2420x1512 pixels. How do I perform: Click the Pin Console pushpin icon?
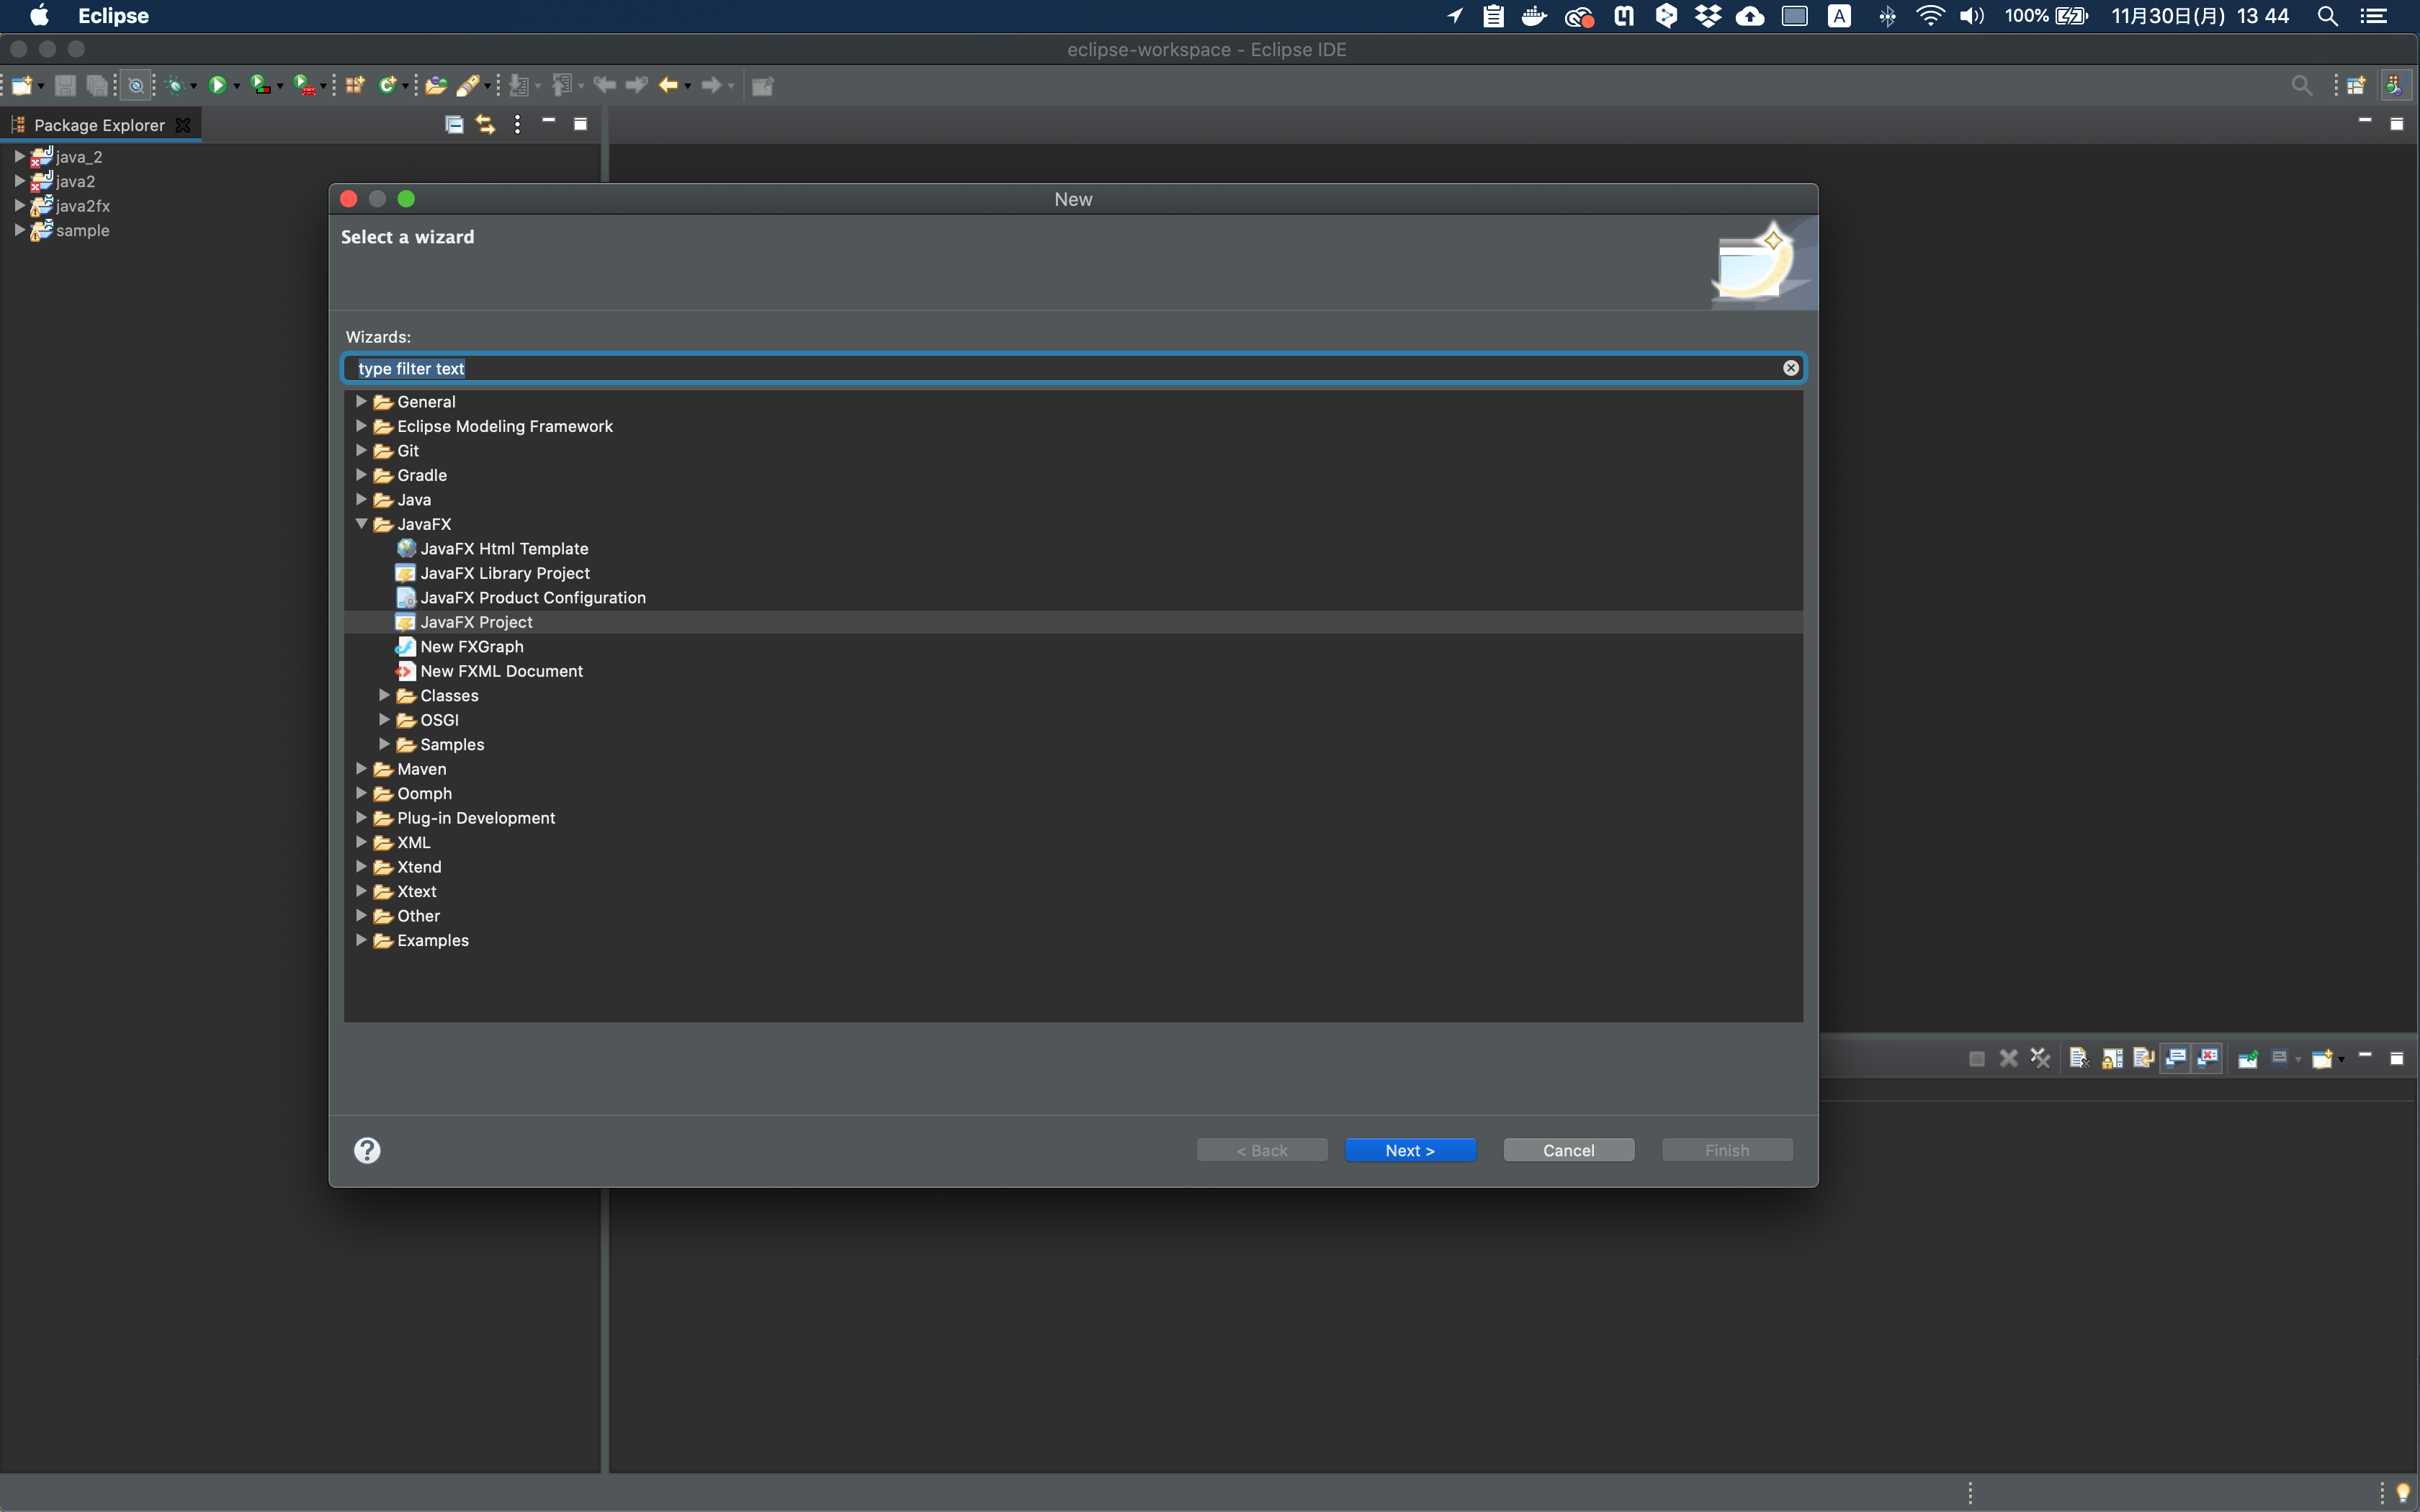point(2248,1058)
